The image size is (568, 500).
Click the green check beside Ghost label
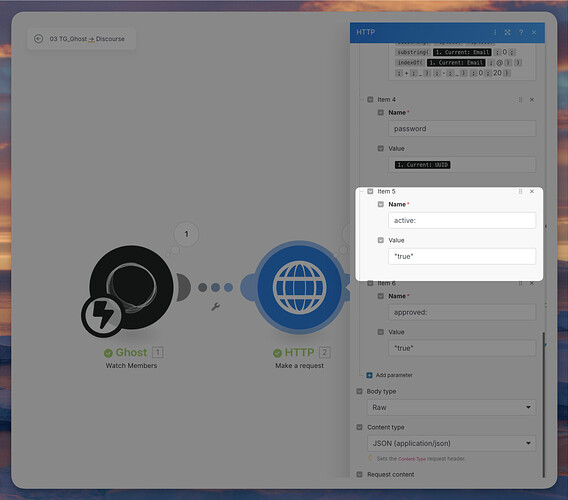coord(108,353)
